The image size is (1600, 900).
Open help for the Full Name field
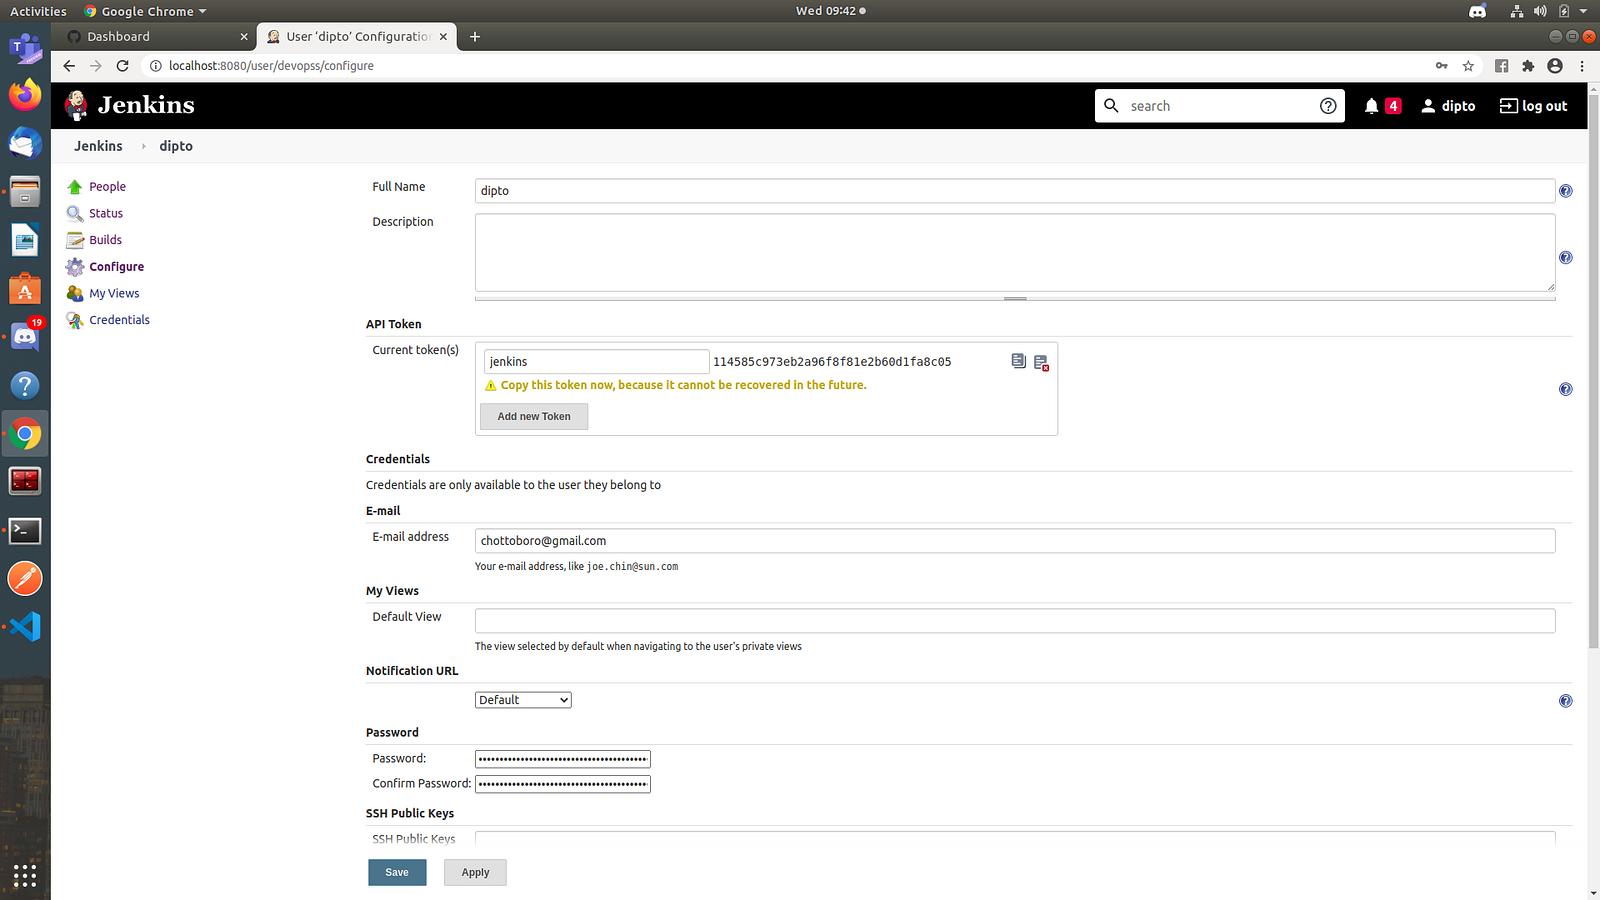click(x=1566, y=191)
